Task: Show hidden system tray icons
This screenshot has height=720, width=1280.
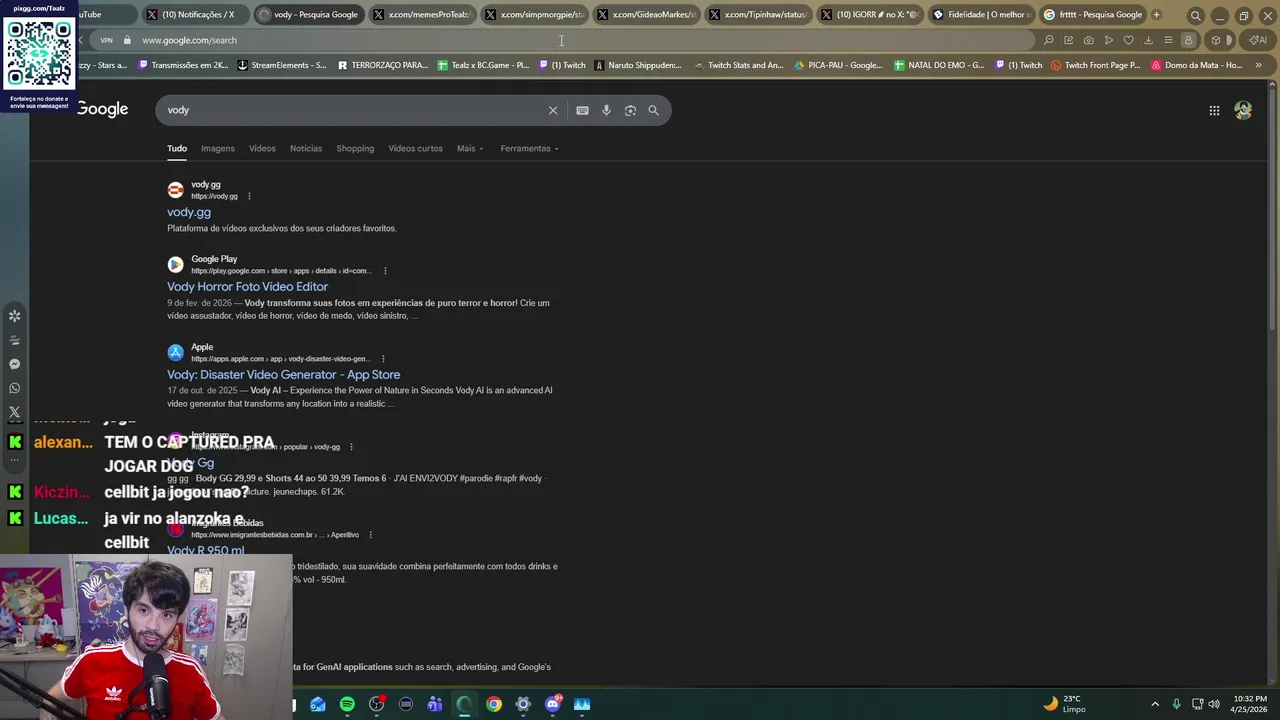Action: point(1155,704)
